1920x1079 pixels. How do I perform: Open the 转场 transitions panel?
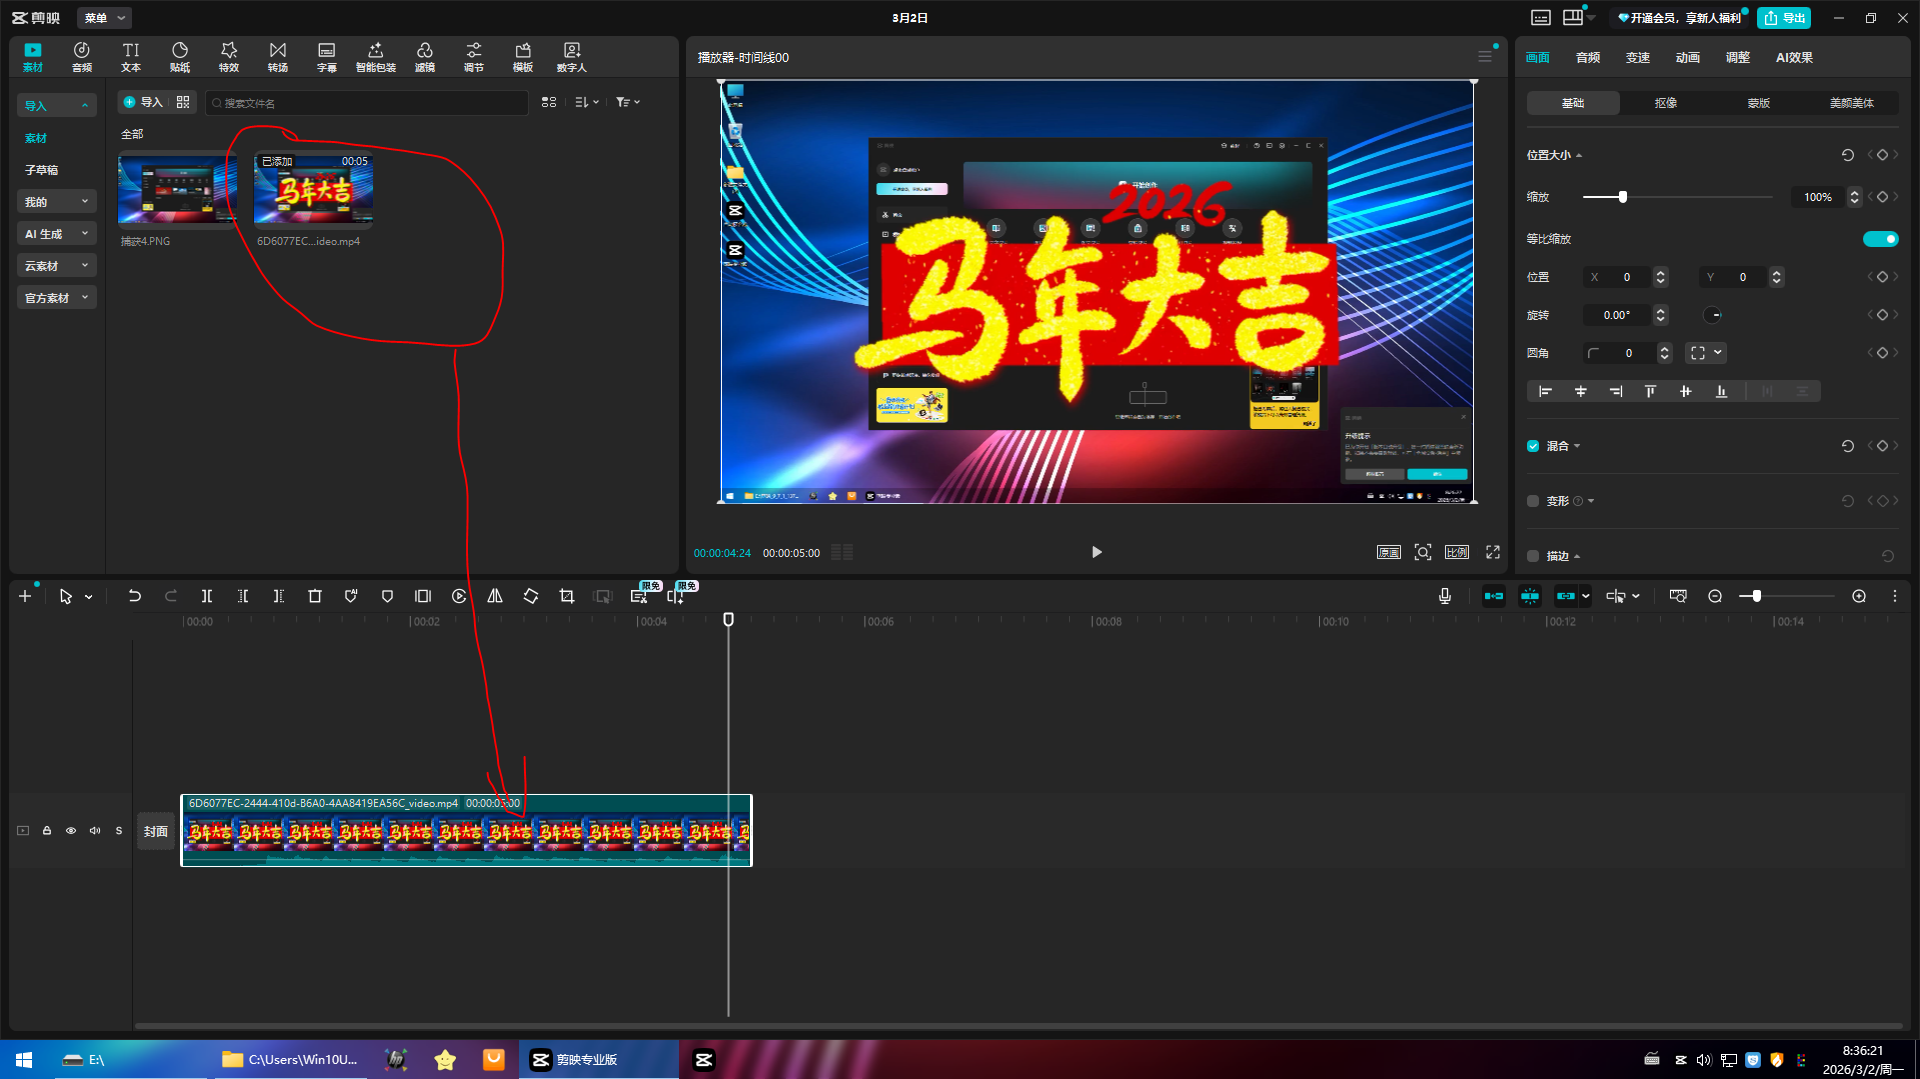click(277, 55)
